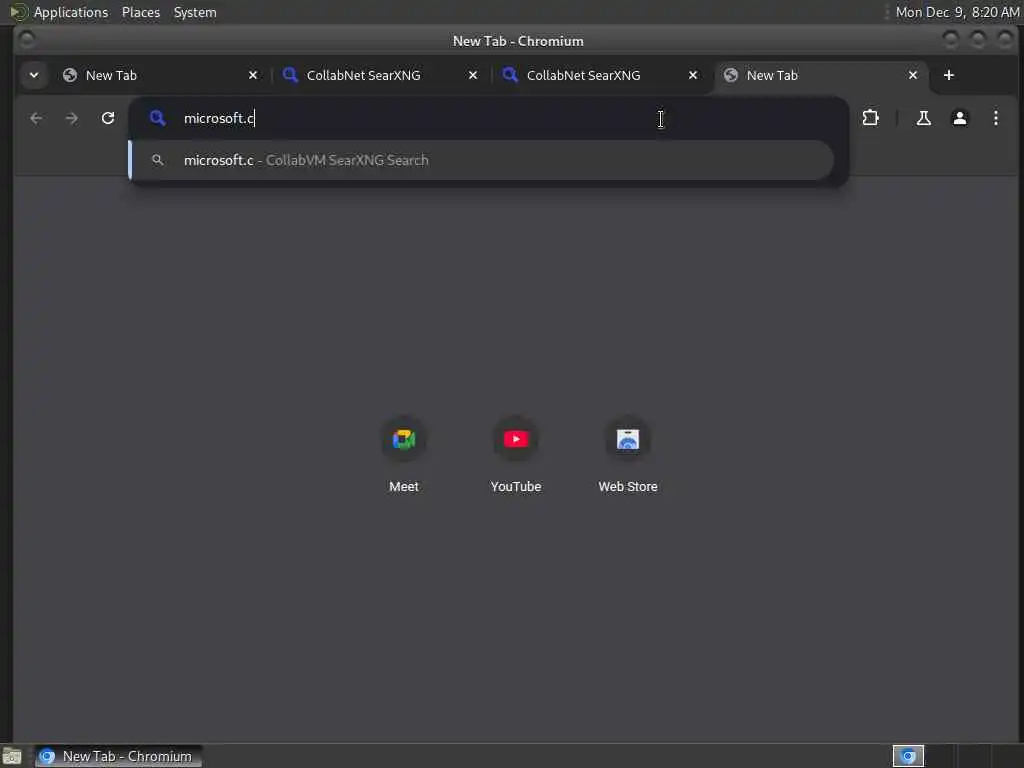Open the Extensions puzzle icon
This screenshot has height=768, width=1024.
[x=871, y=118]
